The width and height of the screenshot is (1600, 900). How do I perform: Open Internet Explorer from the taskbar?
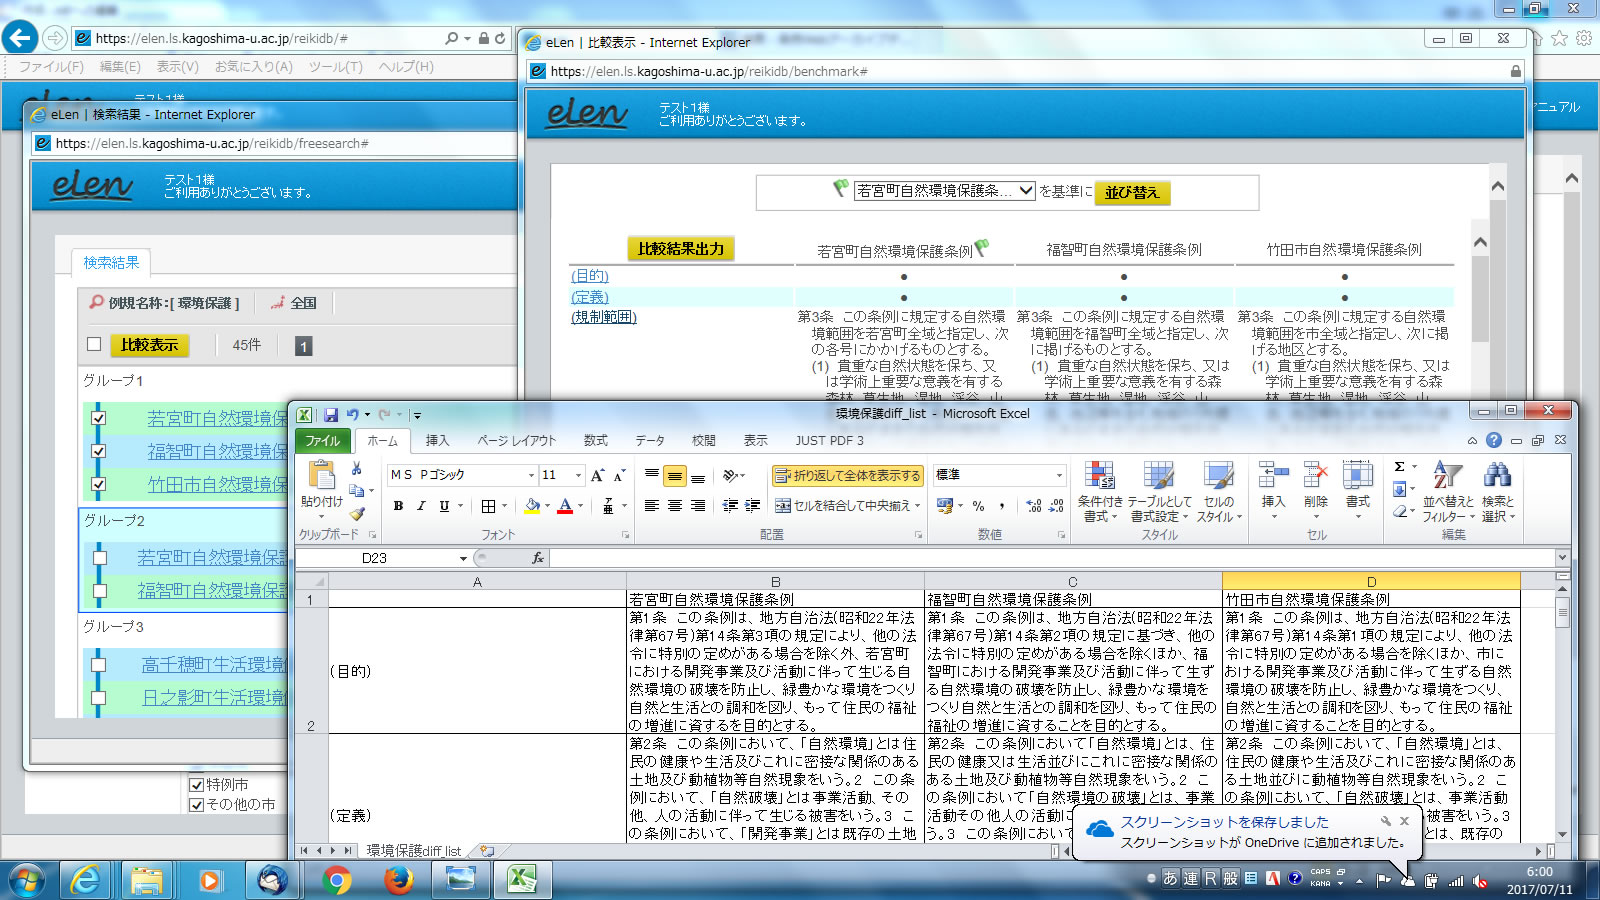click(x=86, y=880)
